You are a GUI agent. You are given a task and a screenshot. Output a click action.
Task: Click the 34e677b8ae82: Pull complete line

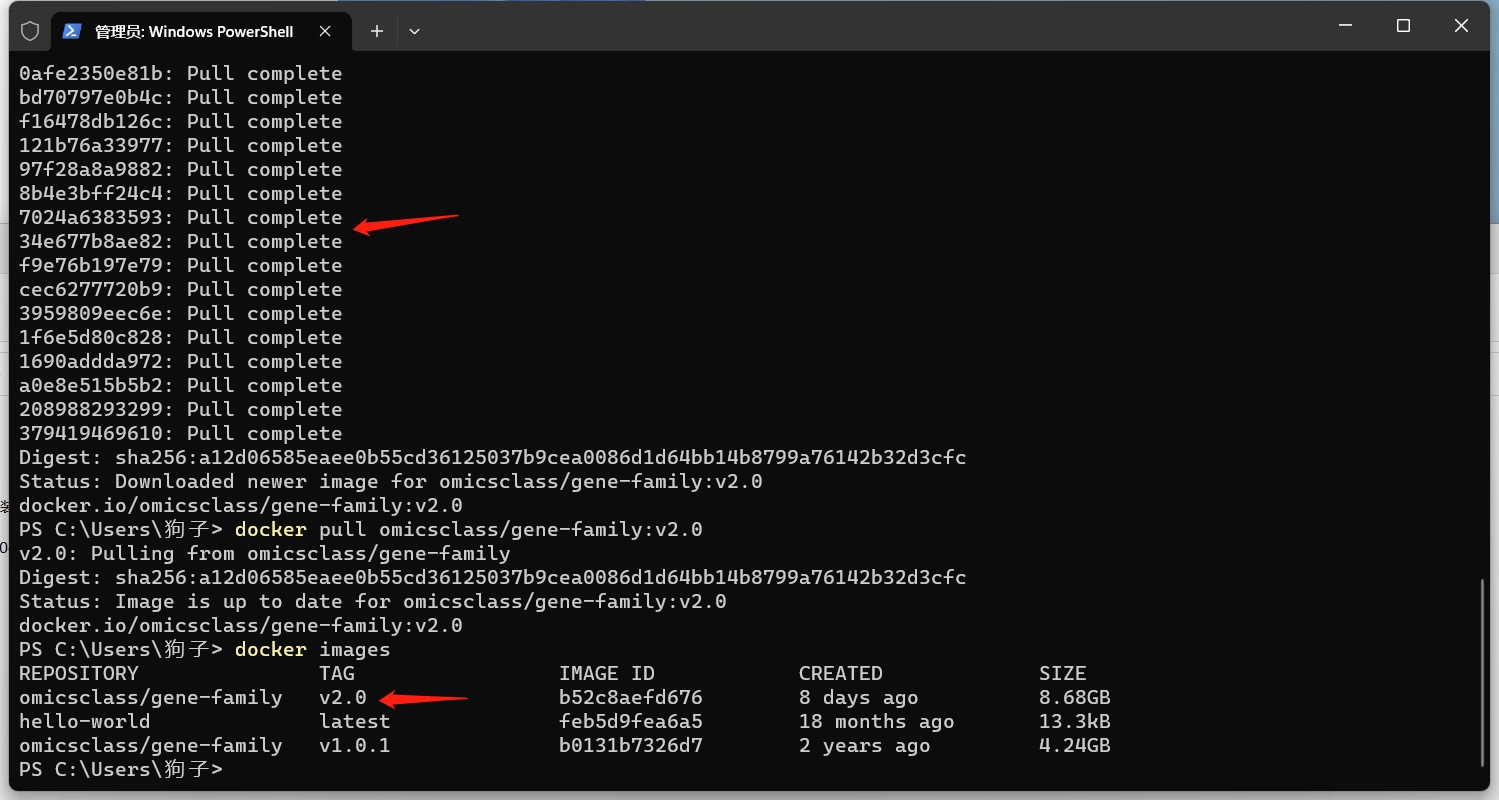tap(180, 242)
